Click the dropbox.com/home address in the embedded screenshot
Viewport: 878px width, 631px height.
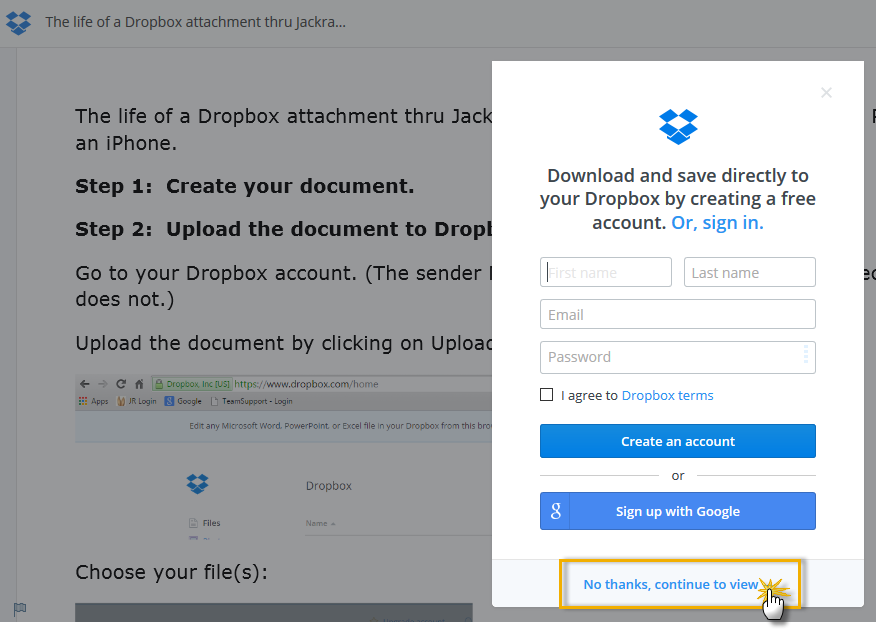(306, 384)
